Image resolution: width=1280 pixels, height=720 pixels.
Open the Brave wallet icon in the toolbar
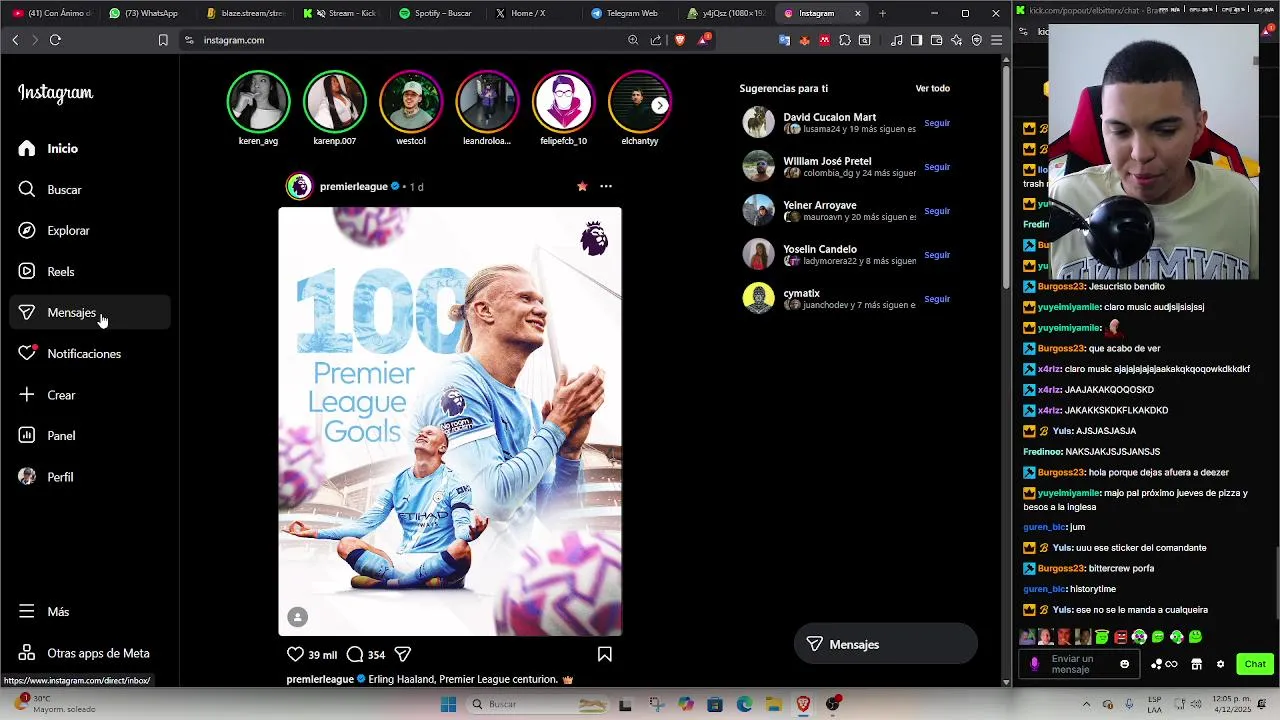936,40
